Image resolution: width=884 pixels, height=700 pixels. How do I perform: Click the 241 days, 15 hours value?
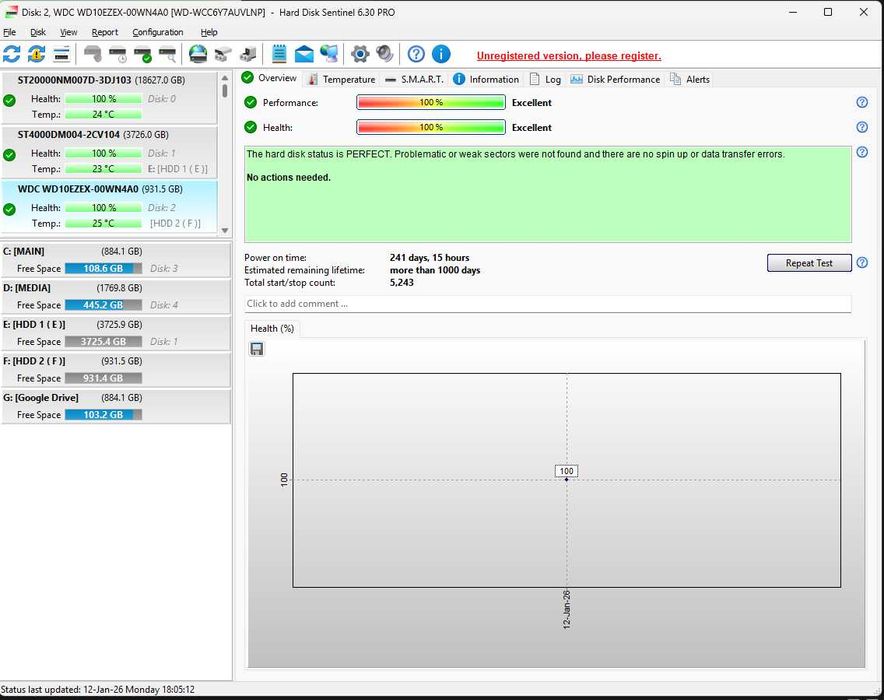tap(429, 258)
